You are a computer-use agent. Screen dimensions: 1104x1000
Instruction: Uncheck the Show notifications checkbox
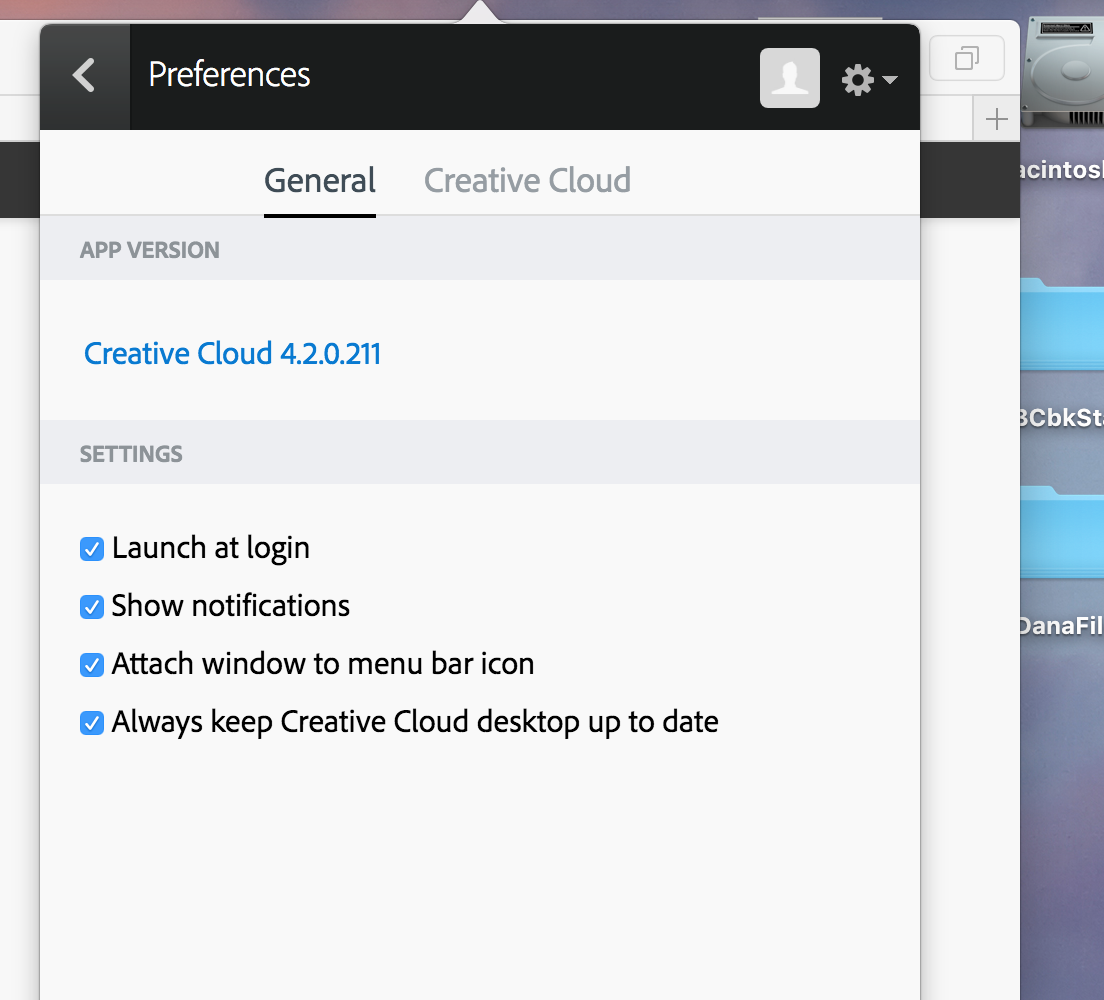92,607
